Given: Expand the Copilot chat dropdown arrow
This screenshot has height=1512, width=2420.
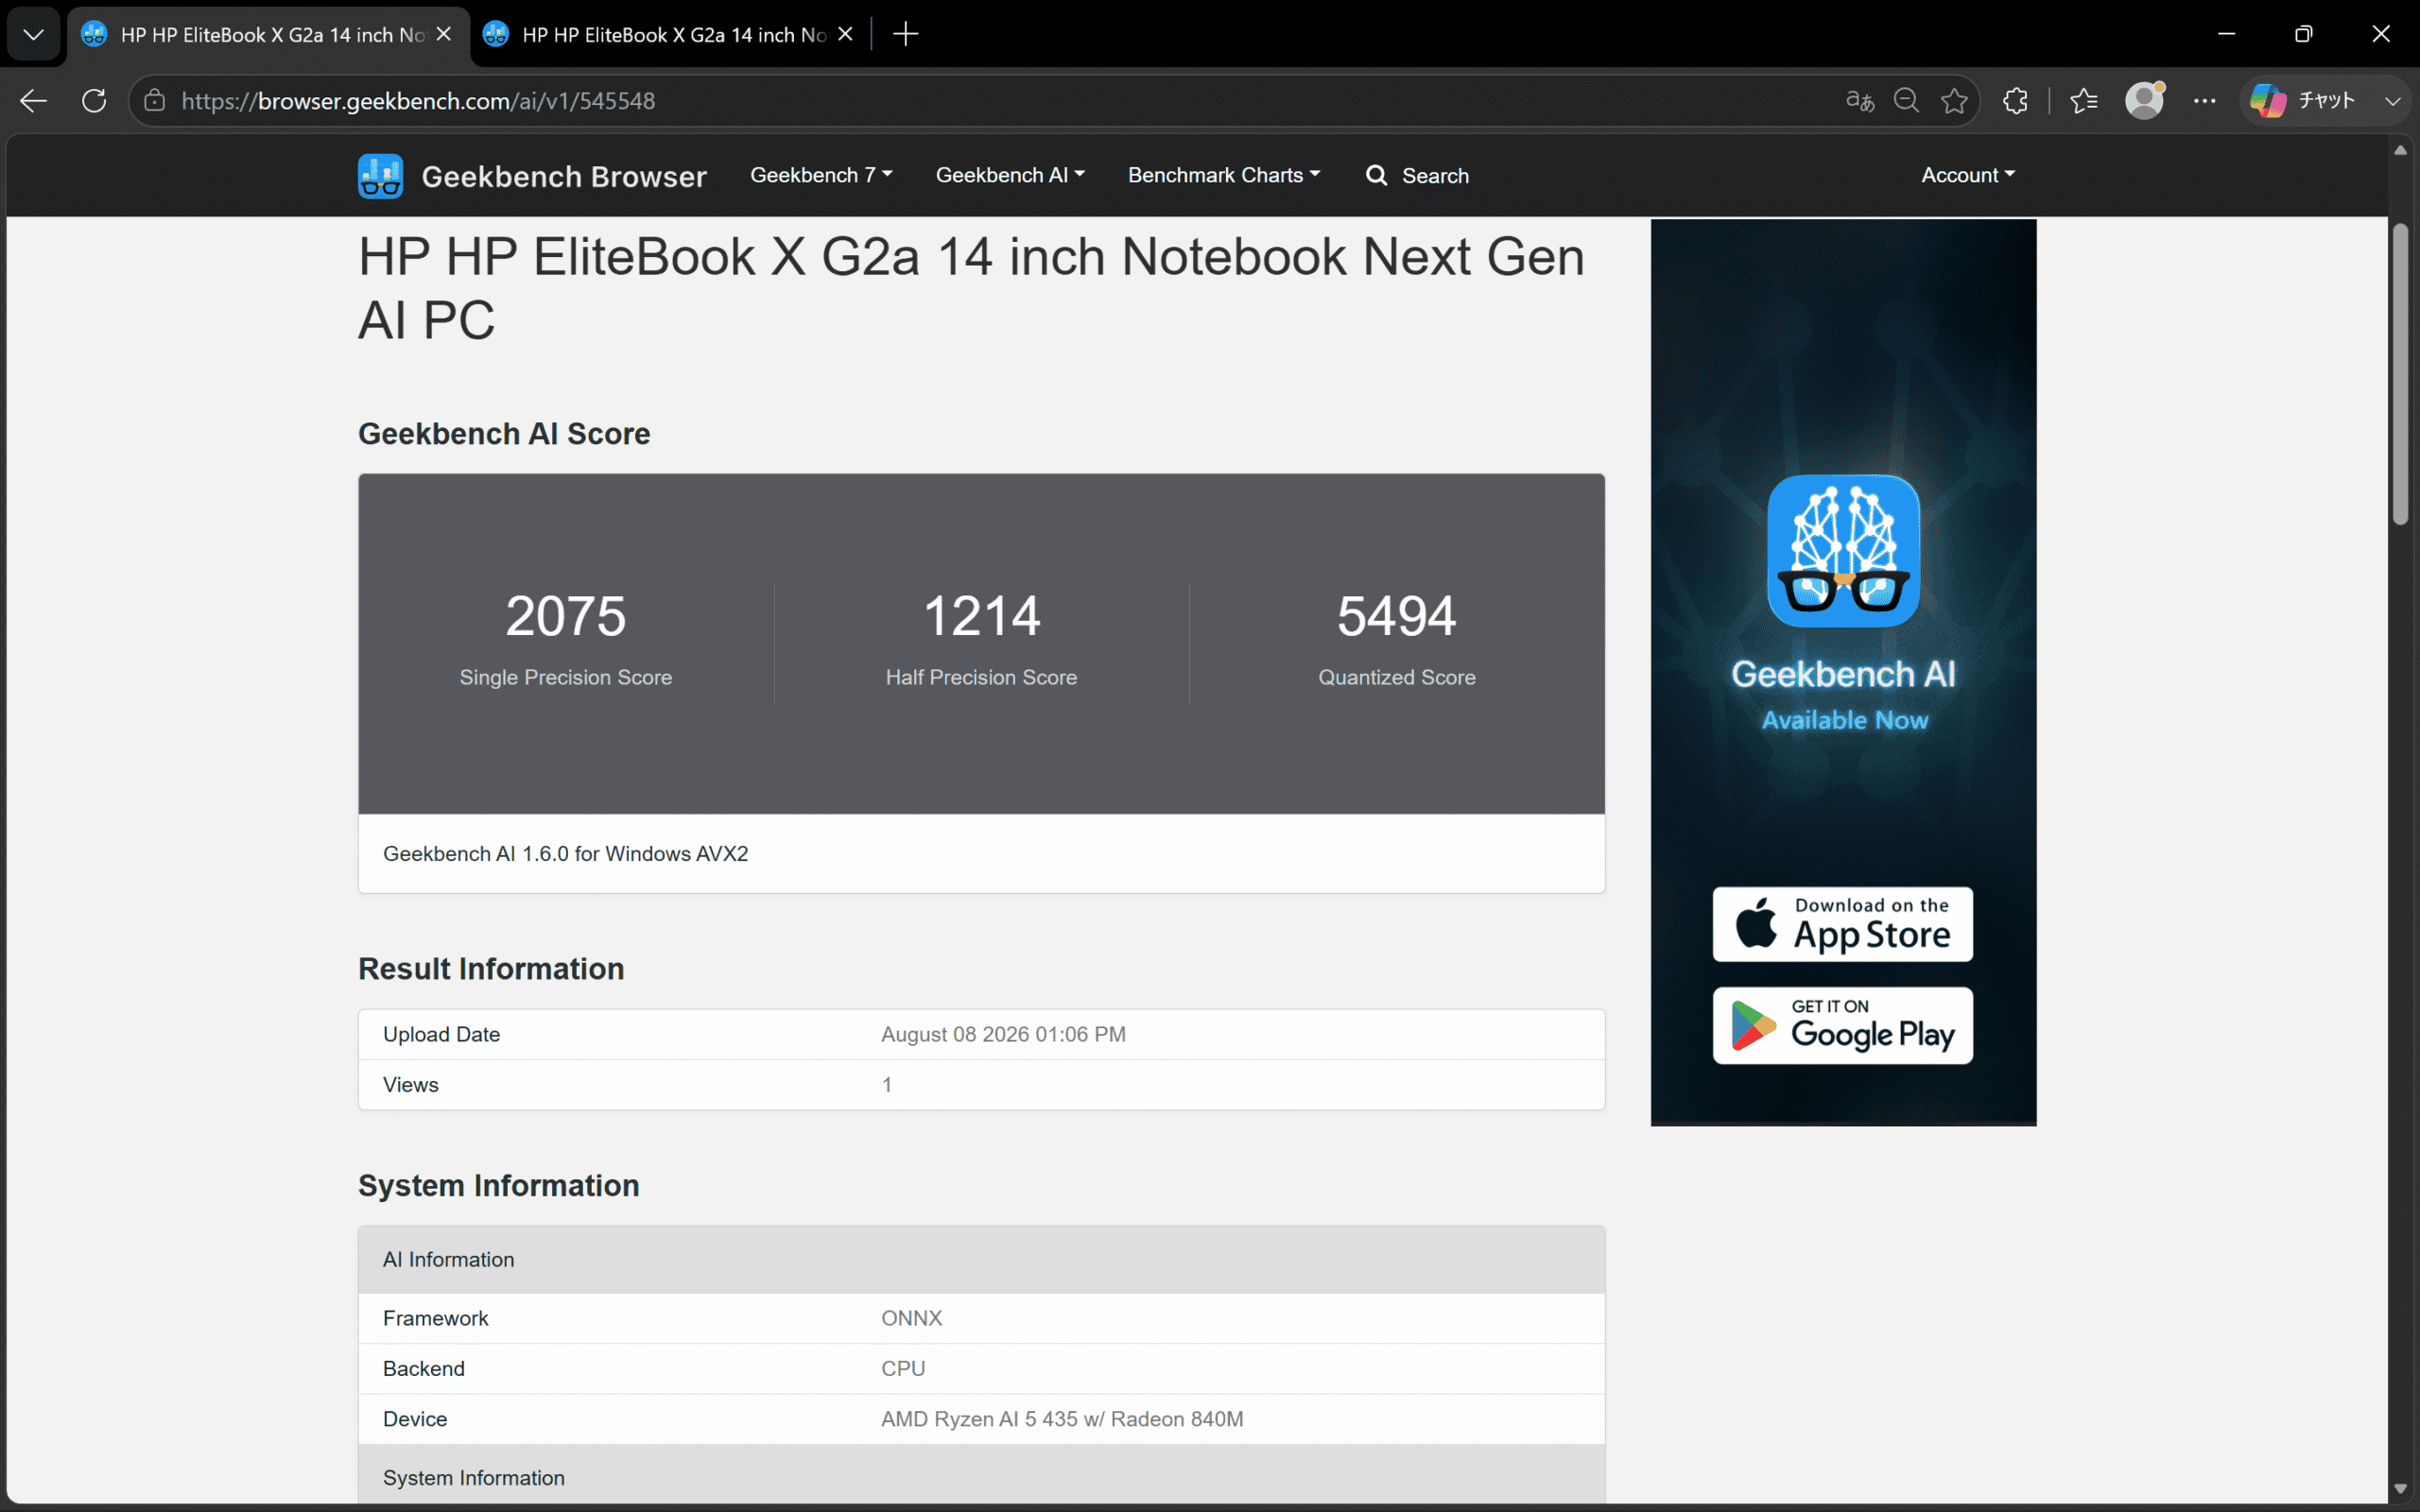Looking at the screenshot, I should 2392,101.
